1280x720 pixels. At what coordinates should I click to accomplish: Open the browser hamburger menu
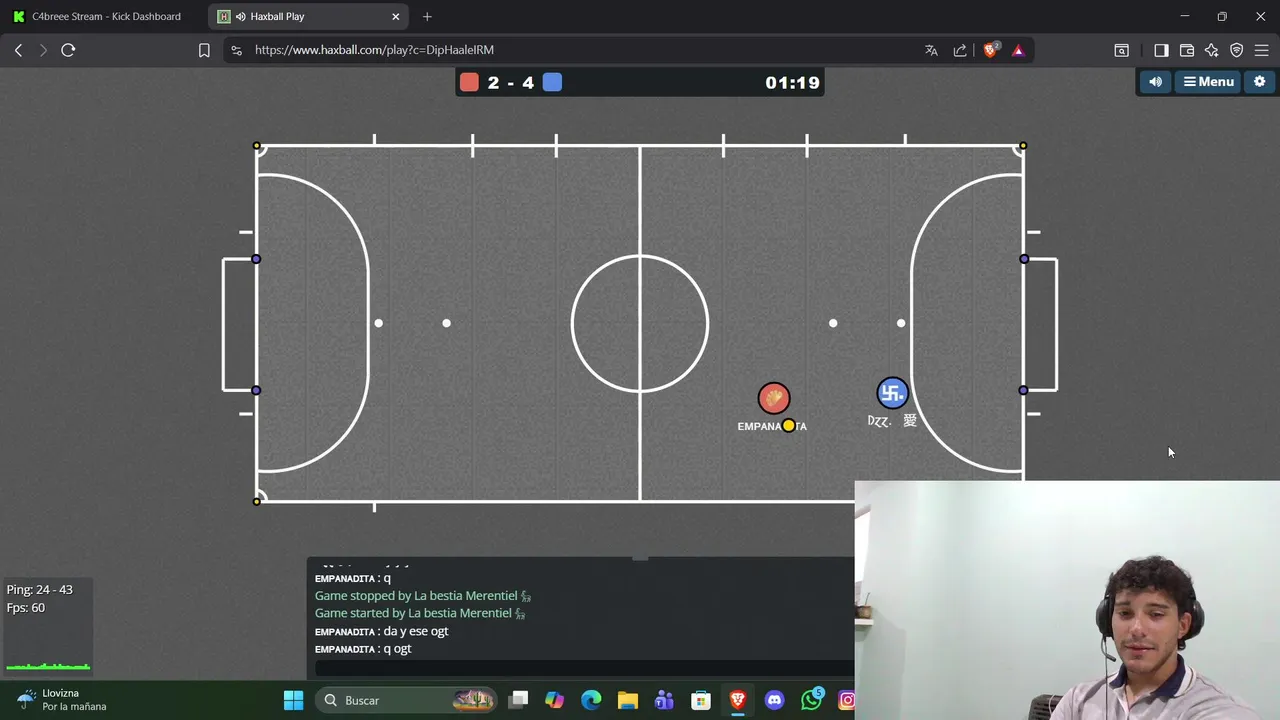pyautogui.click(x=1261, y=50)
